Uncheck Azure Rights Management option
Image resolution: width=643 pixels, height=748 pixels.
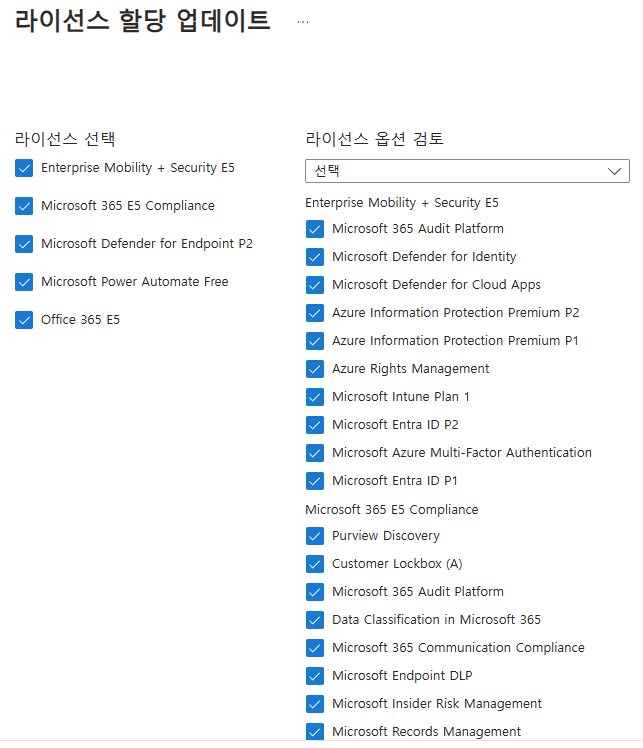315,369
